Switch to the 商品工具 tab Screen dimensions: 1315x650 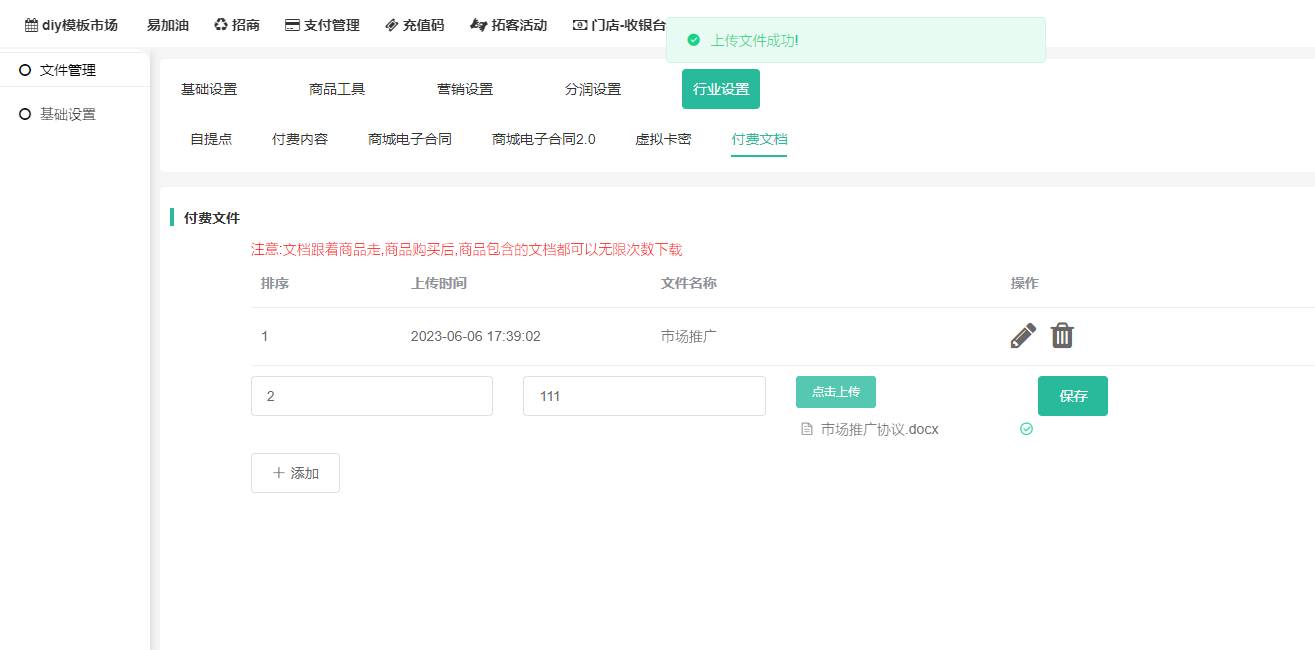click(337, 89)
